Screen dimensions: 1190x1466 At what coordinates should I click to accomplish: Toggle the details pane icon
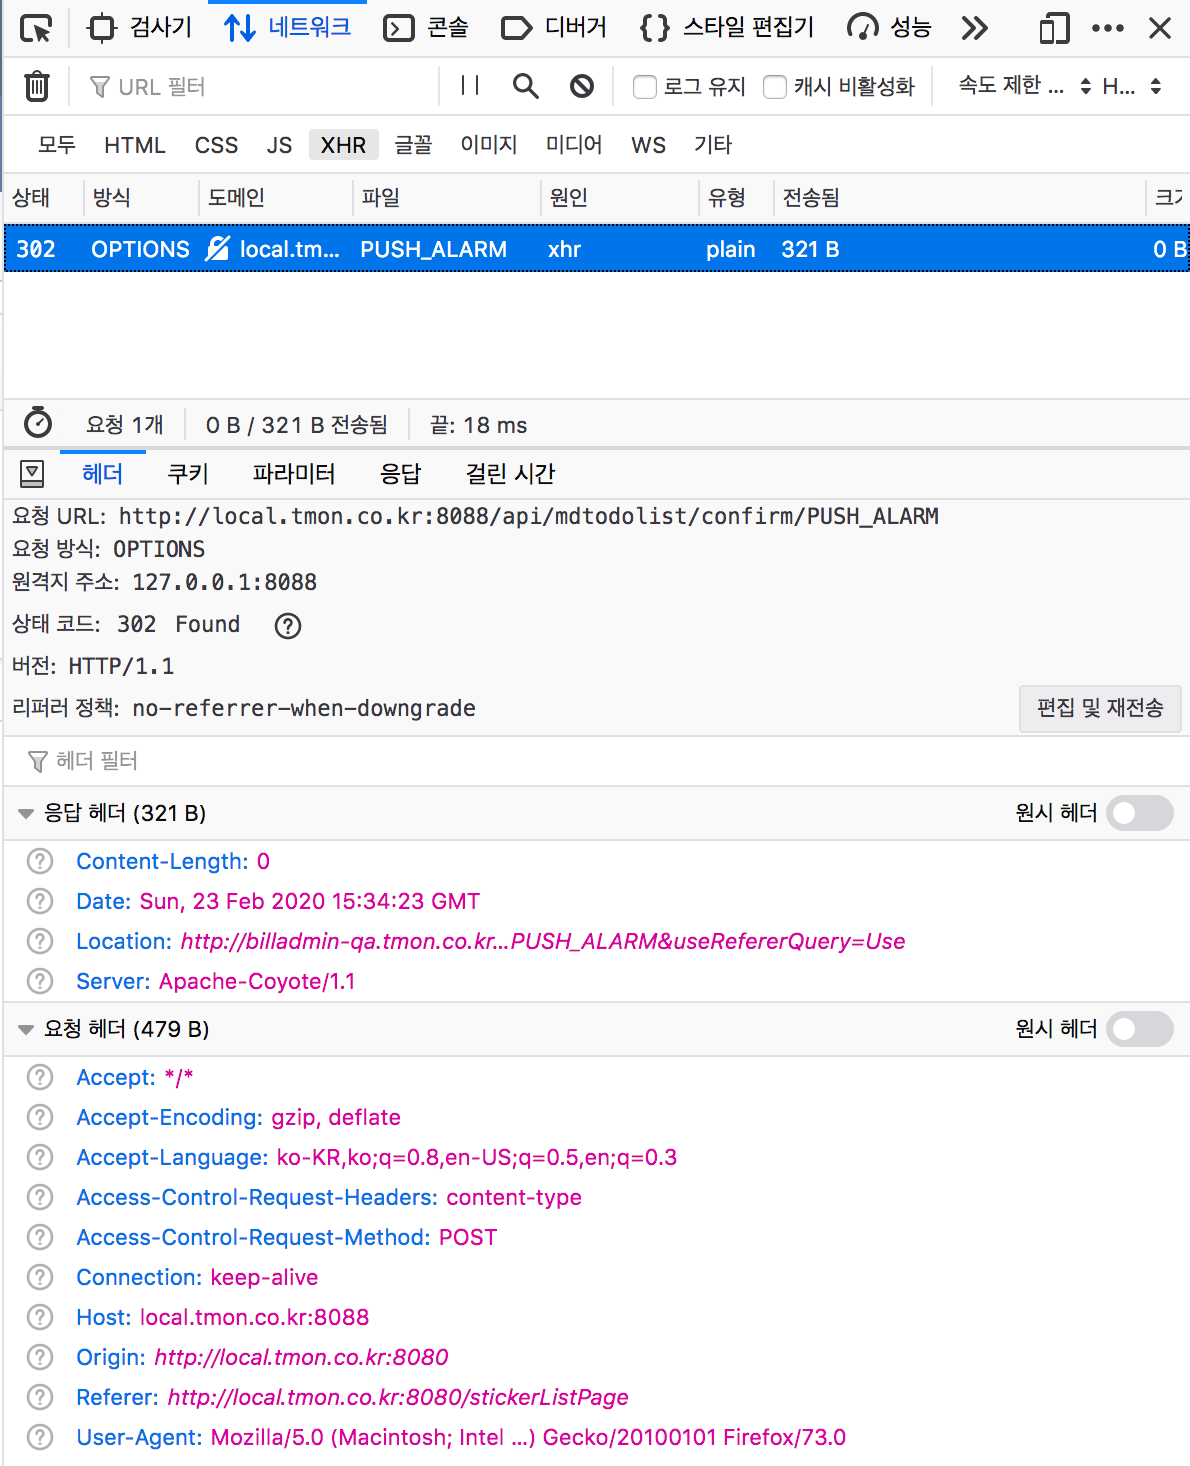click(32, 474)
